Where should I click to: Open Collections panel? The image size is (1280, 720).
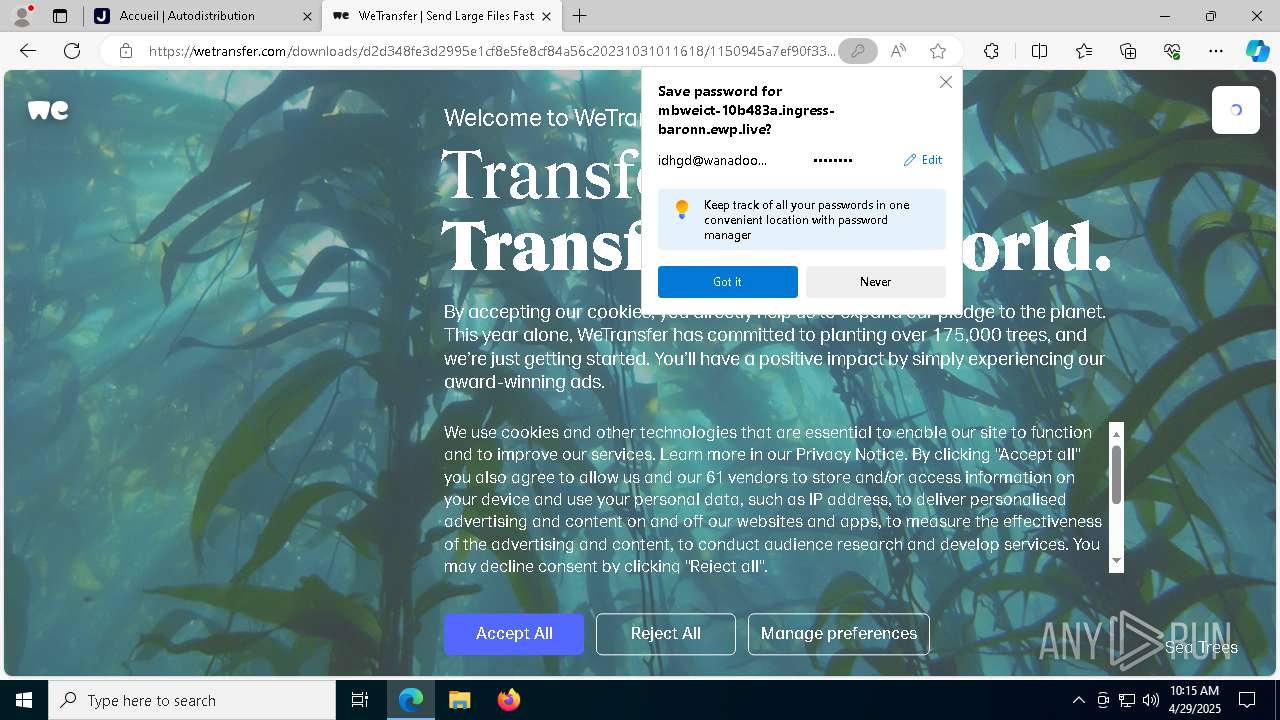coord(1128,51)
